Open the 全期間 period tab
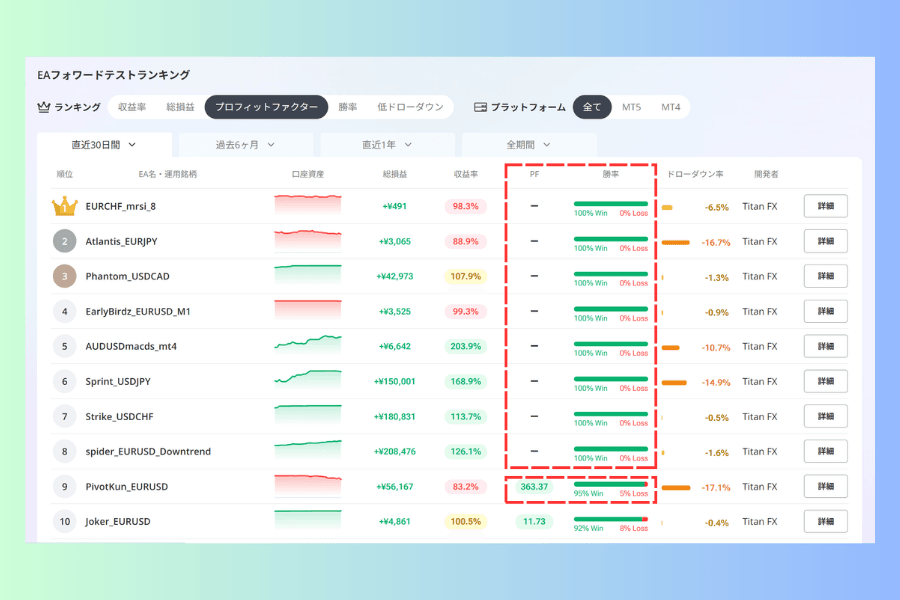The image size is (900, 600). [x=529, y=145]
